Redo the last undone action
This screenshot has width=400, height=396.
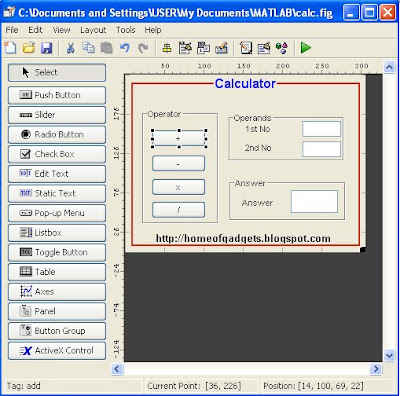(143, 48)
